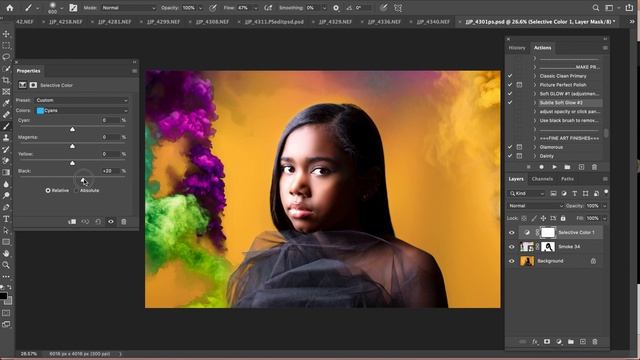The image size is (640, 360).
Task: Open the Colors Cyans dropdown
Action: click(x=82, y=111)
